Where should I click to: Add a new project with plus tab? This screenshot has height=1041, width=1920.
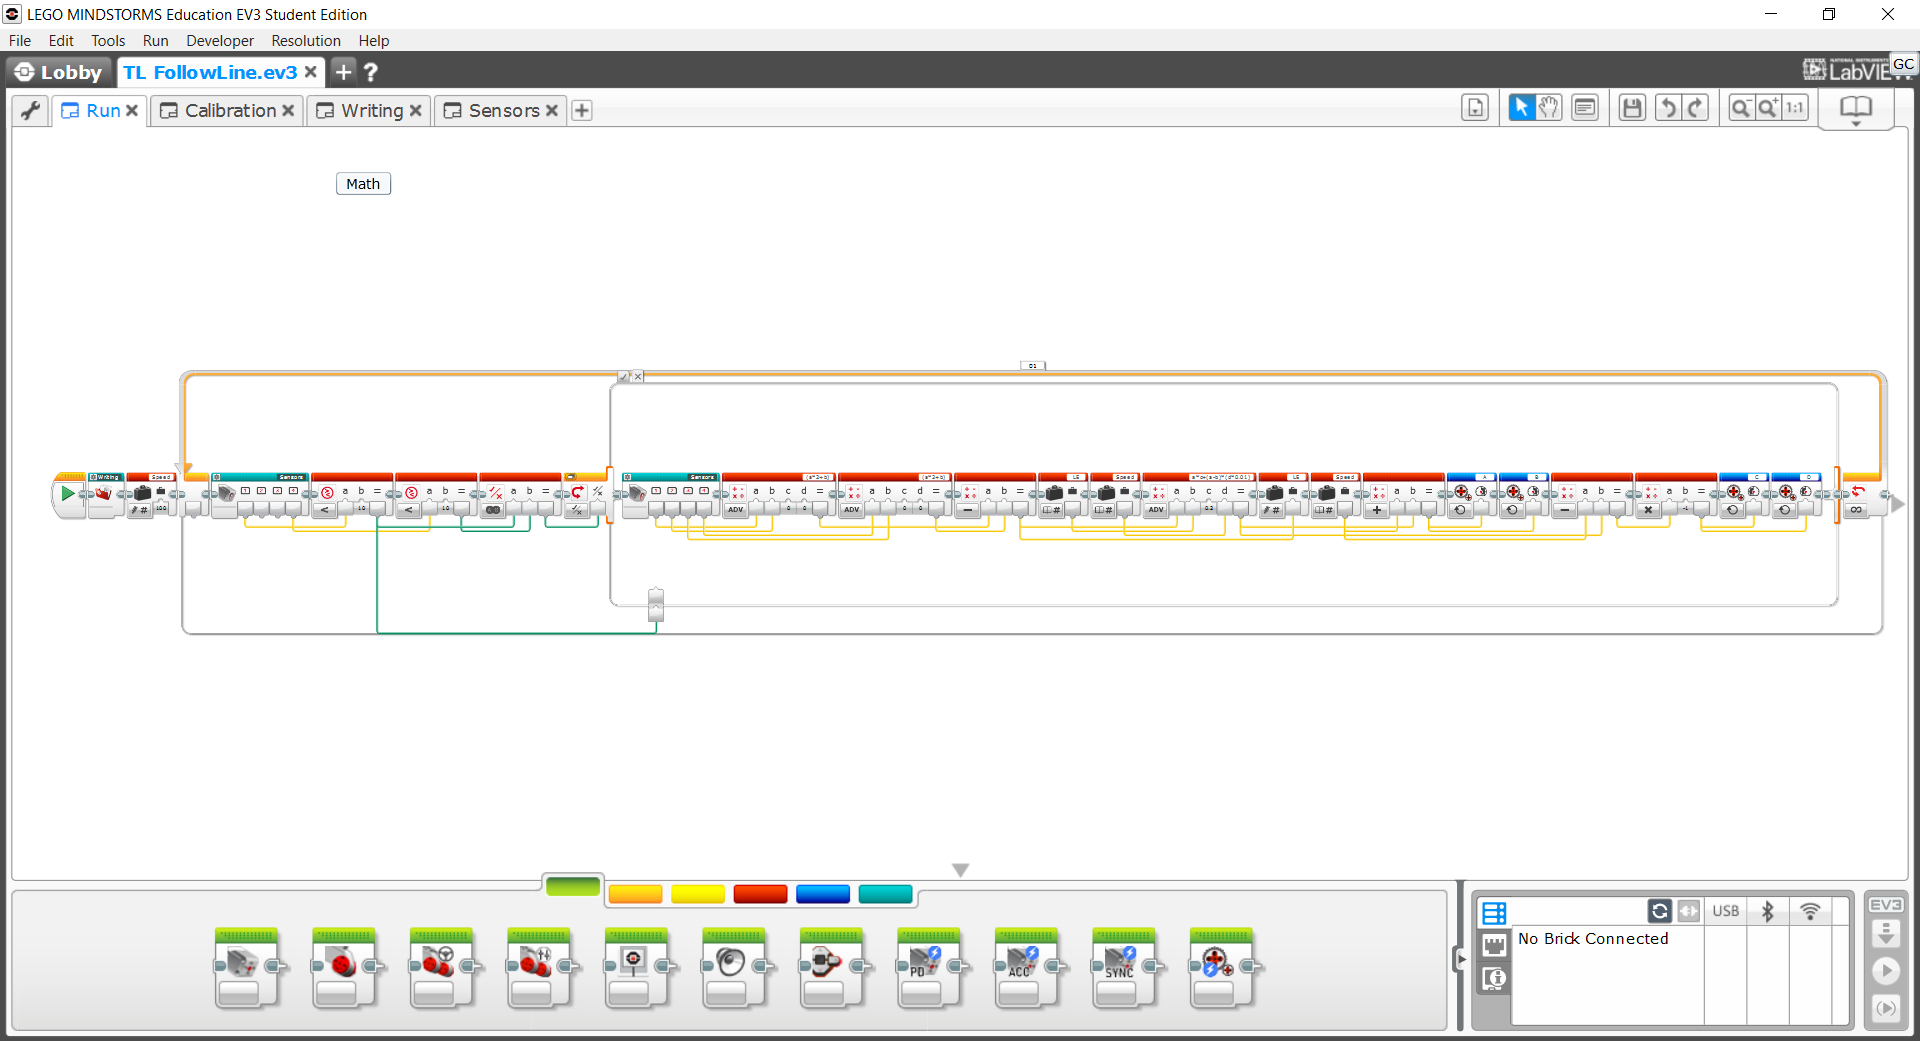tap(343, 72)
